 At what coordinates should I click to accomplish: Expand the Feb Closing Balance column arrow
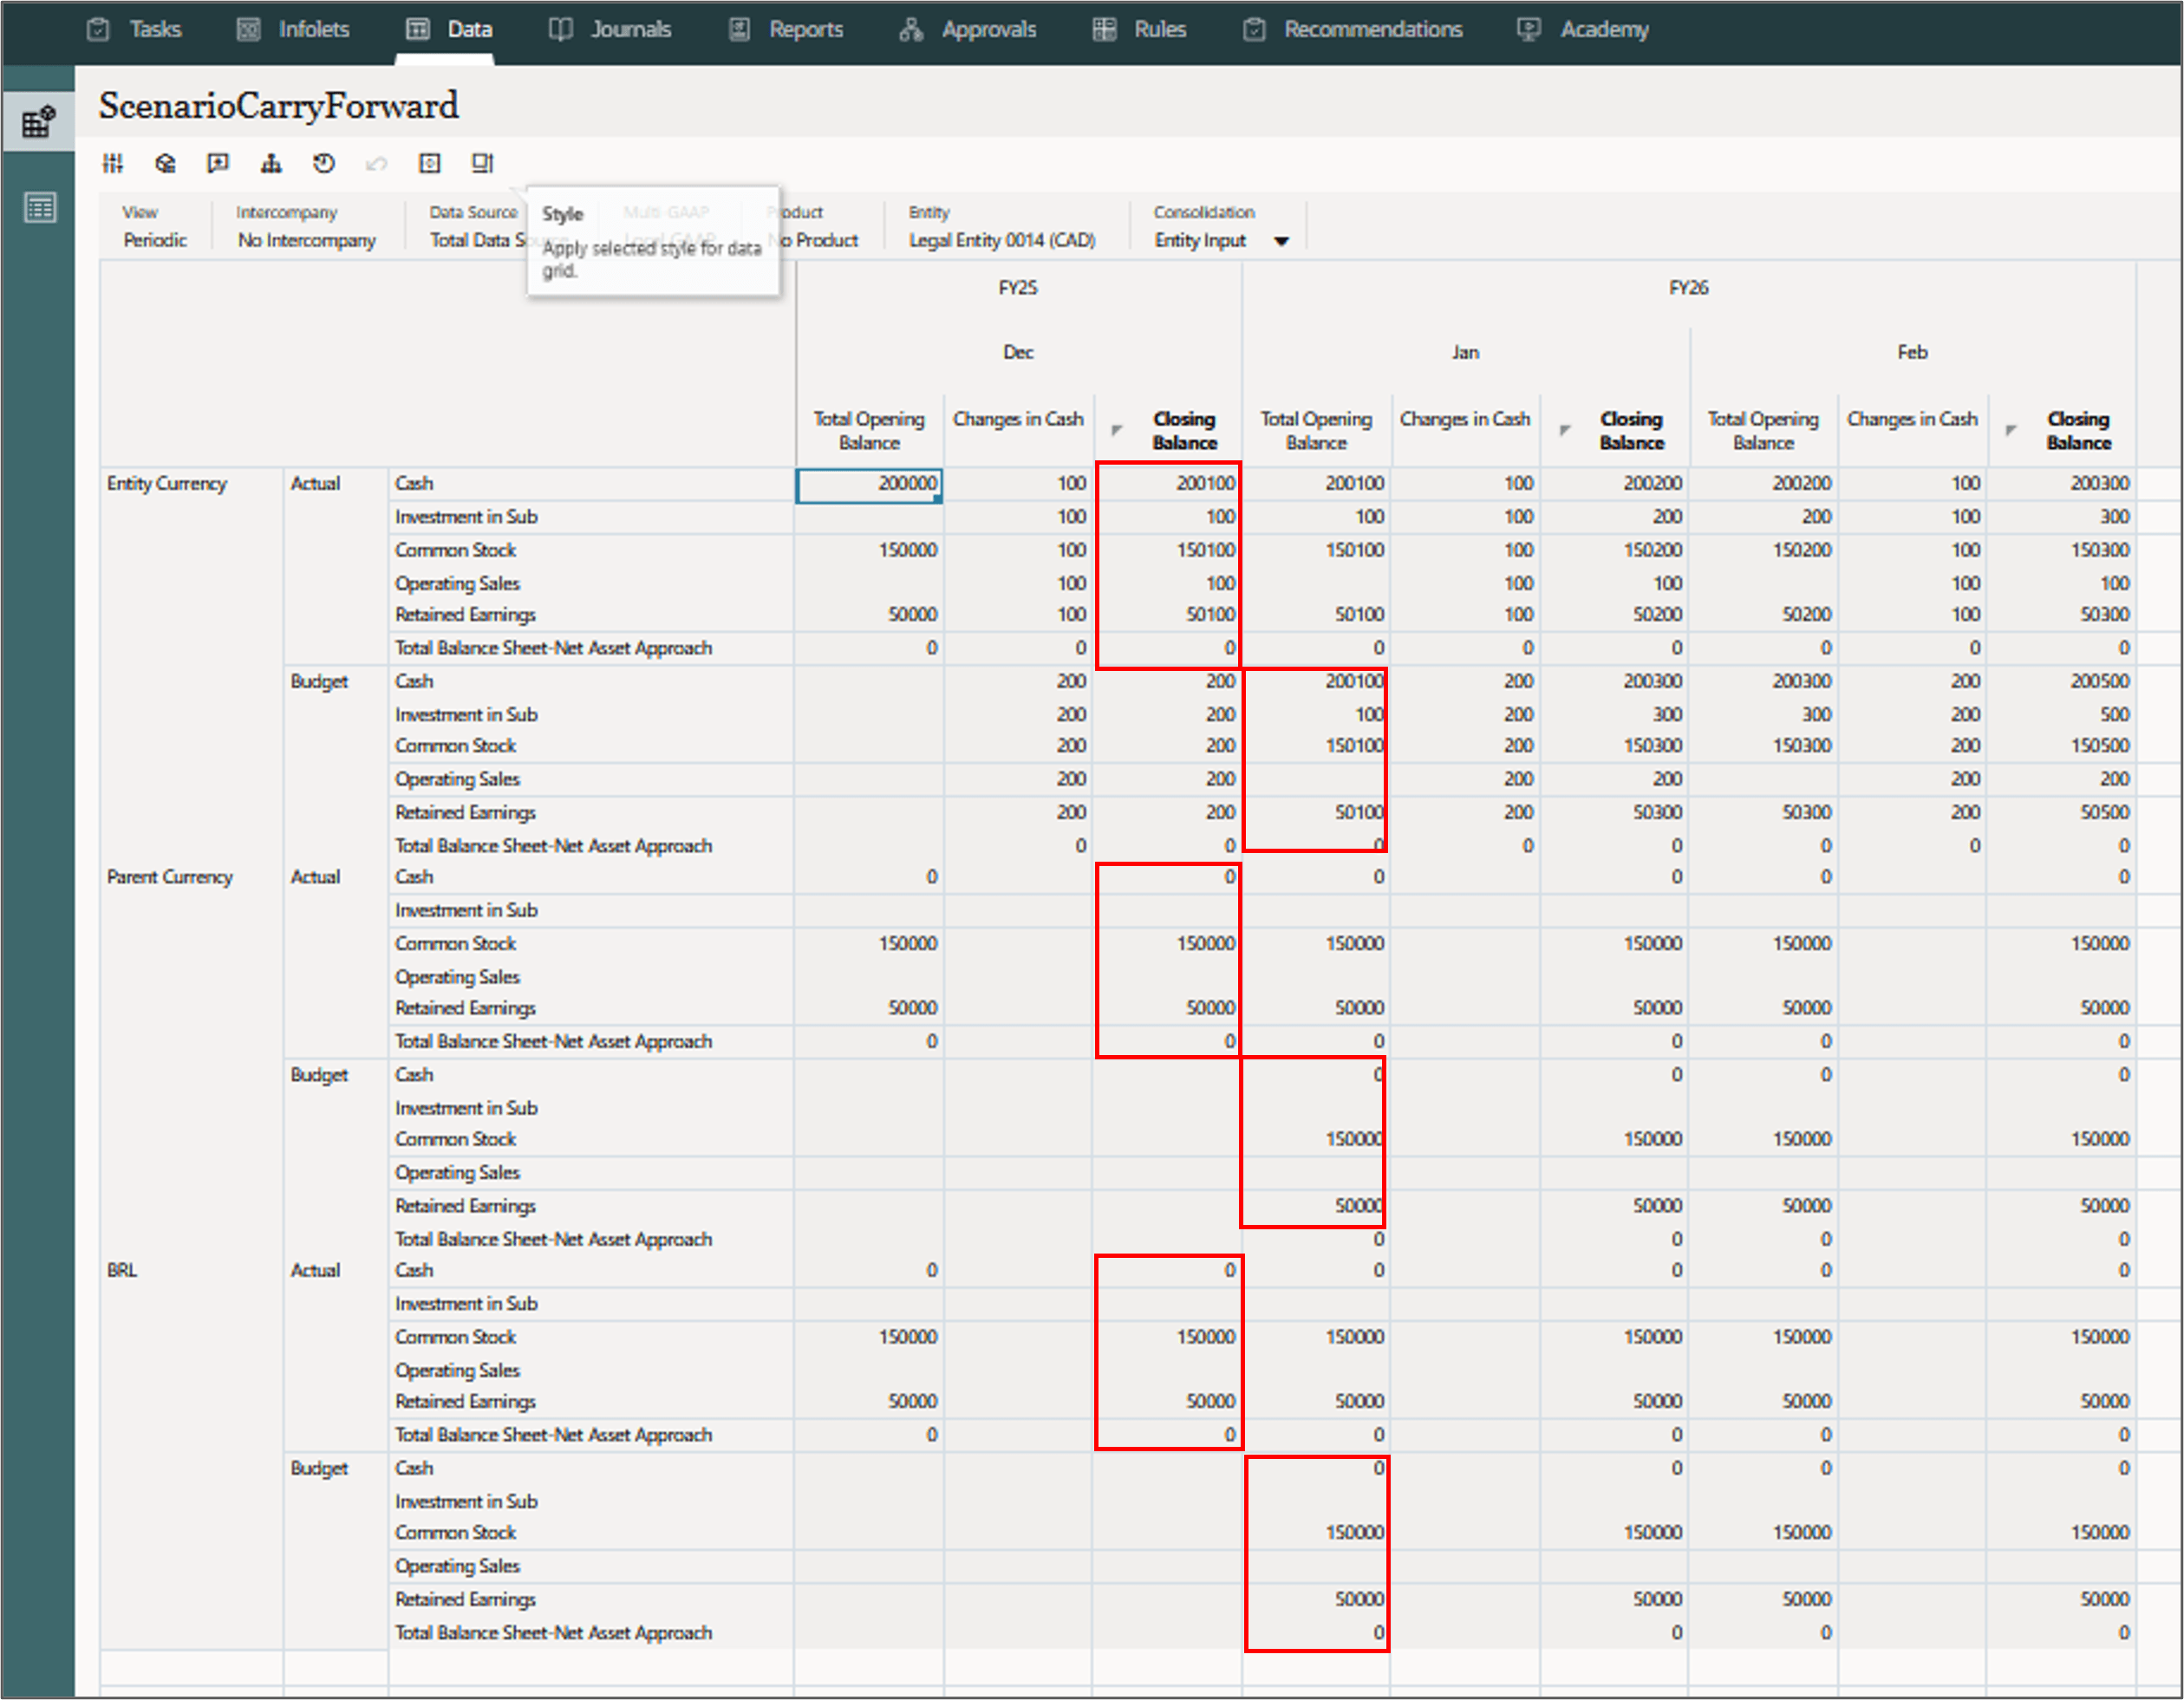(x=2010, y=430)
